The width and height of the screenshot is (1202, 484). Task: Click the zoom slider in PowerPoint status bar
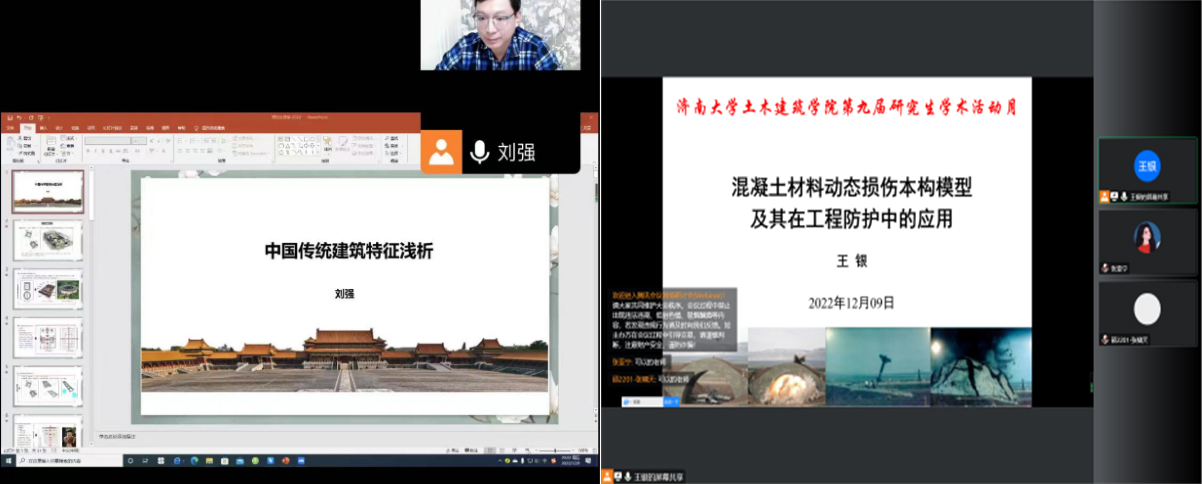553,450
